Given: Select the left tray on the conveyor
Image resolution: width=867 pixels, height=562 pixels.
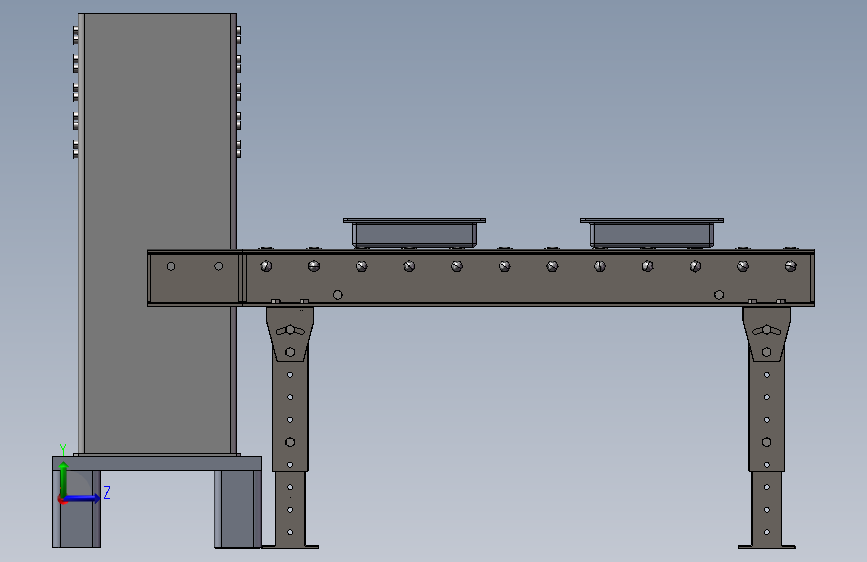Looking at the screenshot, I should (414, 232).
